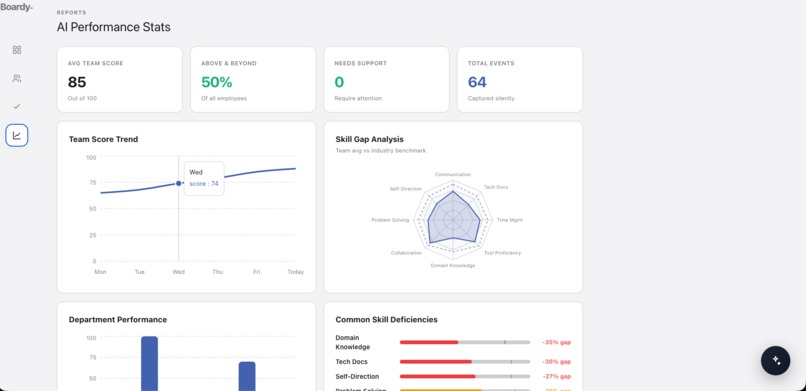Click the Above & Beyond 50% value

[x=216, y=82]
